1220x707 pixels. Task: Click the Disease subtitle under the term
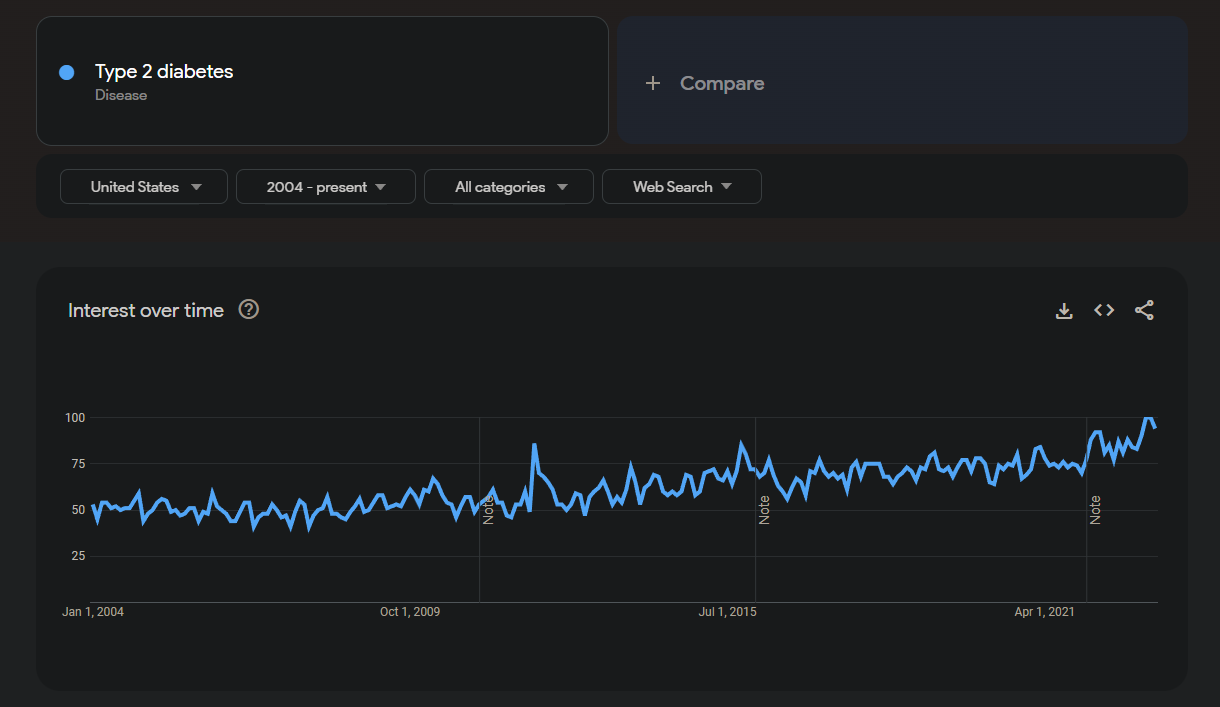(121, 95)
